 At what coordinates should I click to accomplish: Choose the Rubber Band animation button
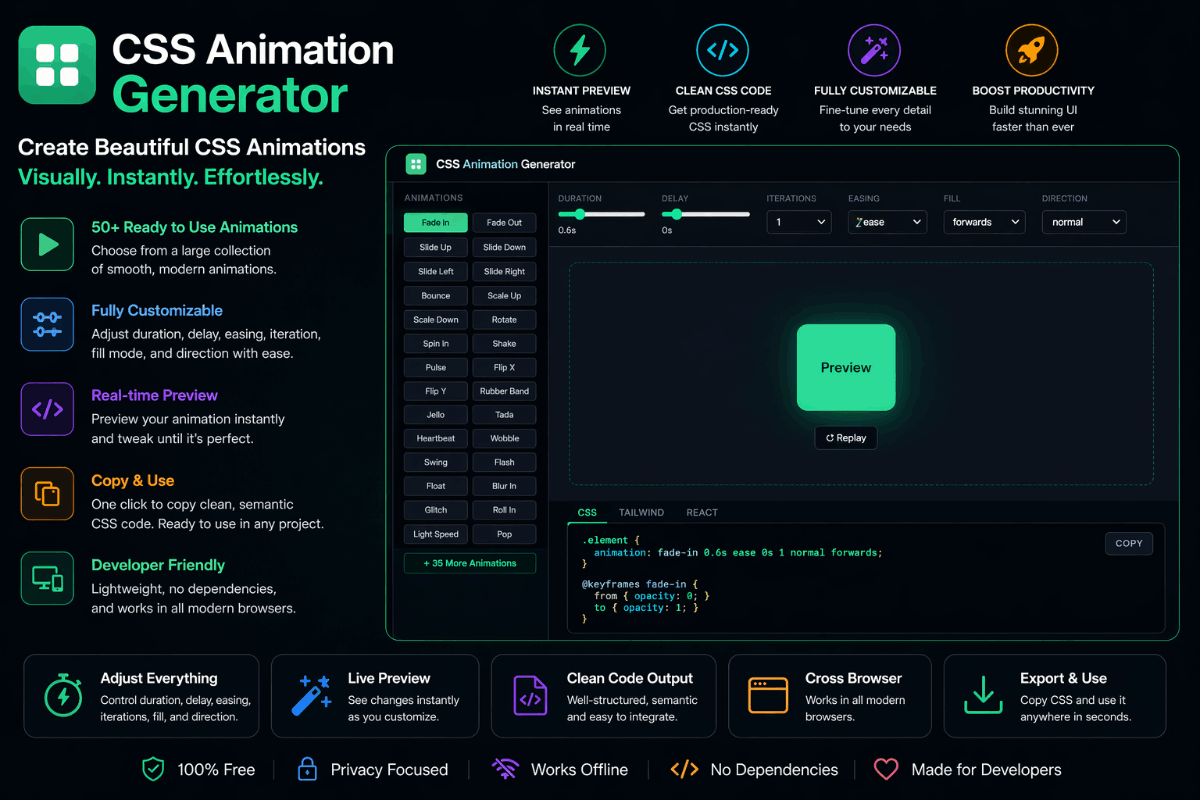click(504, 391)
